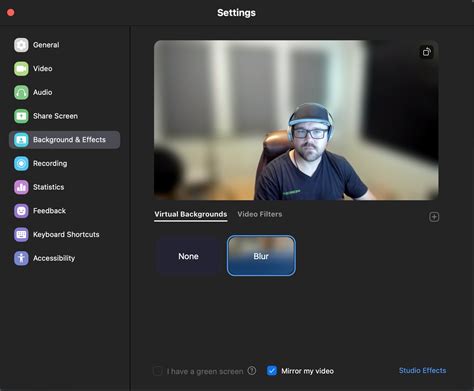Screen dimensions: 474x391
Task: Click the Share Screen icon
Action: click(21, 116)
